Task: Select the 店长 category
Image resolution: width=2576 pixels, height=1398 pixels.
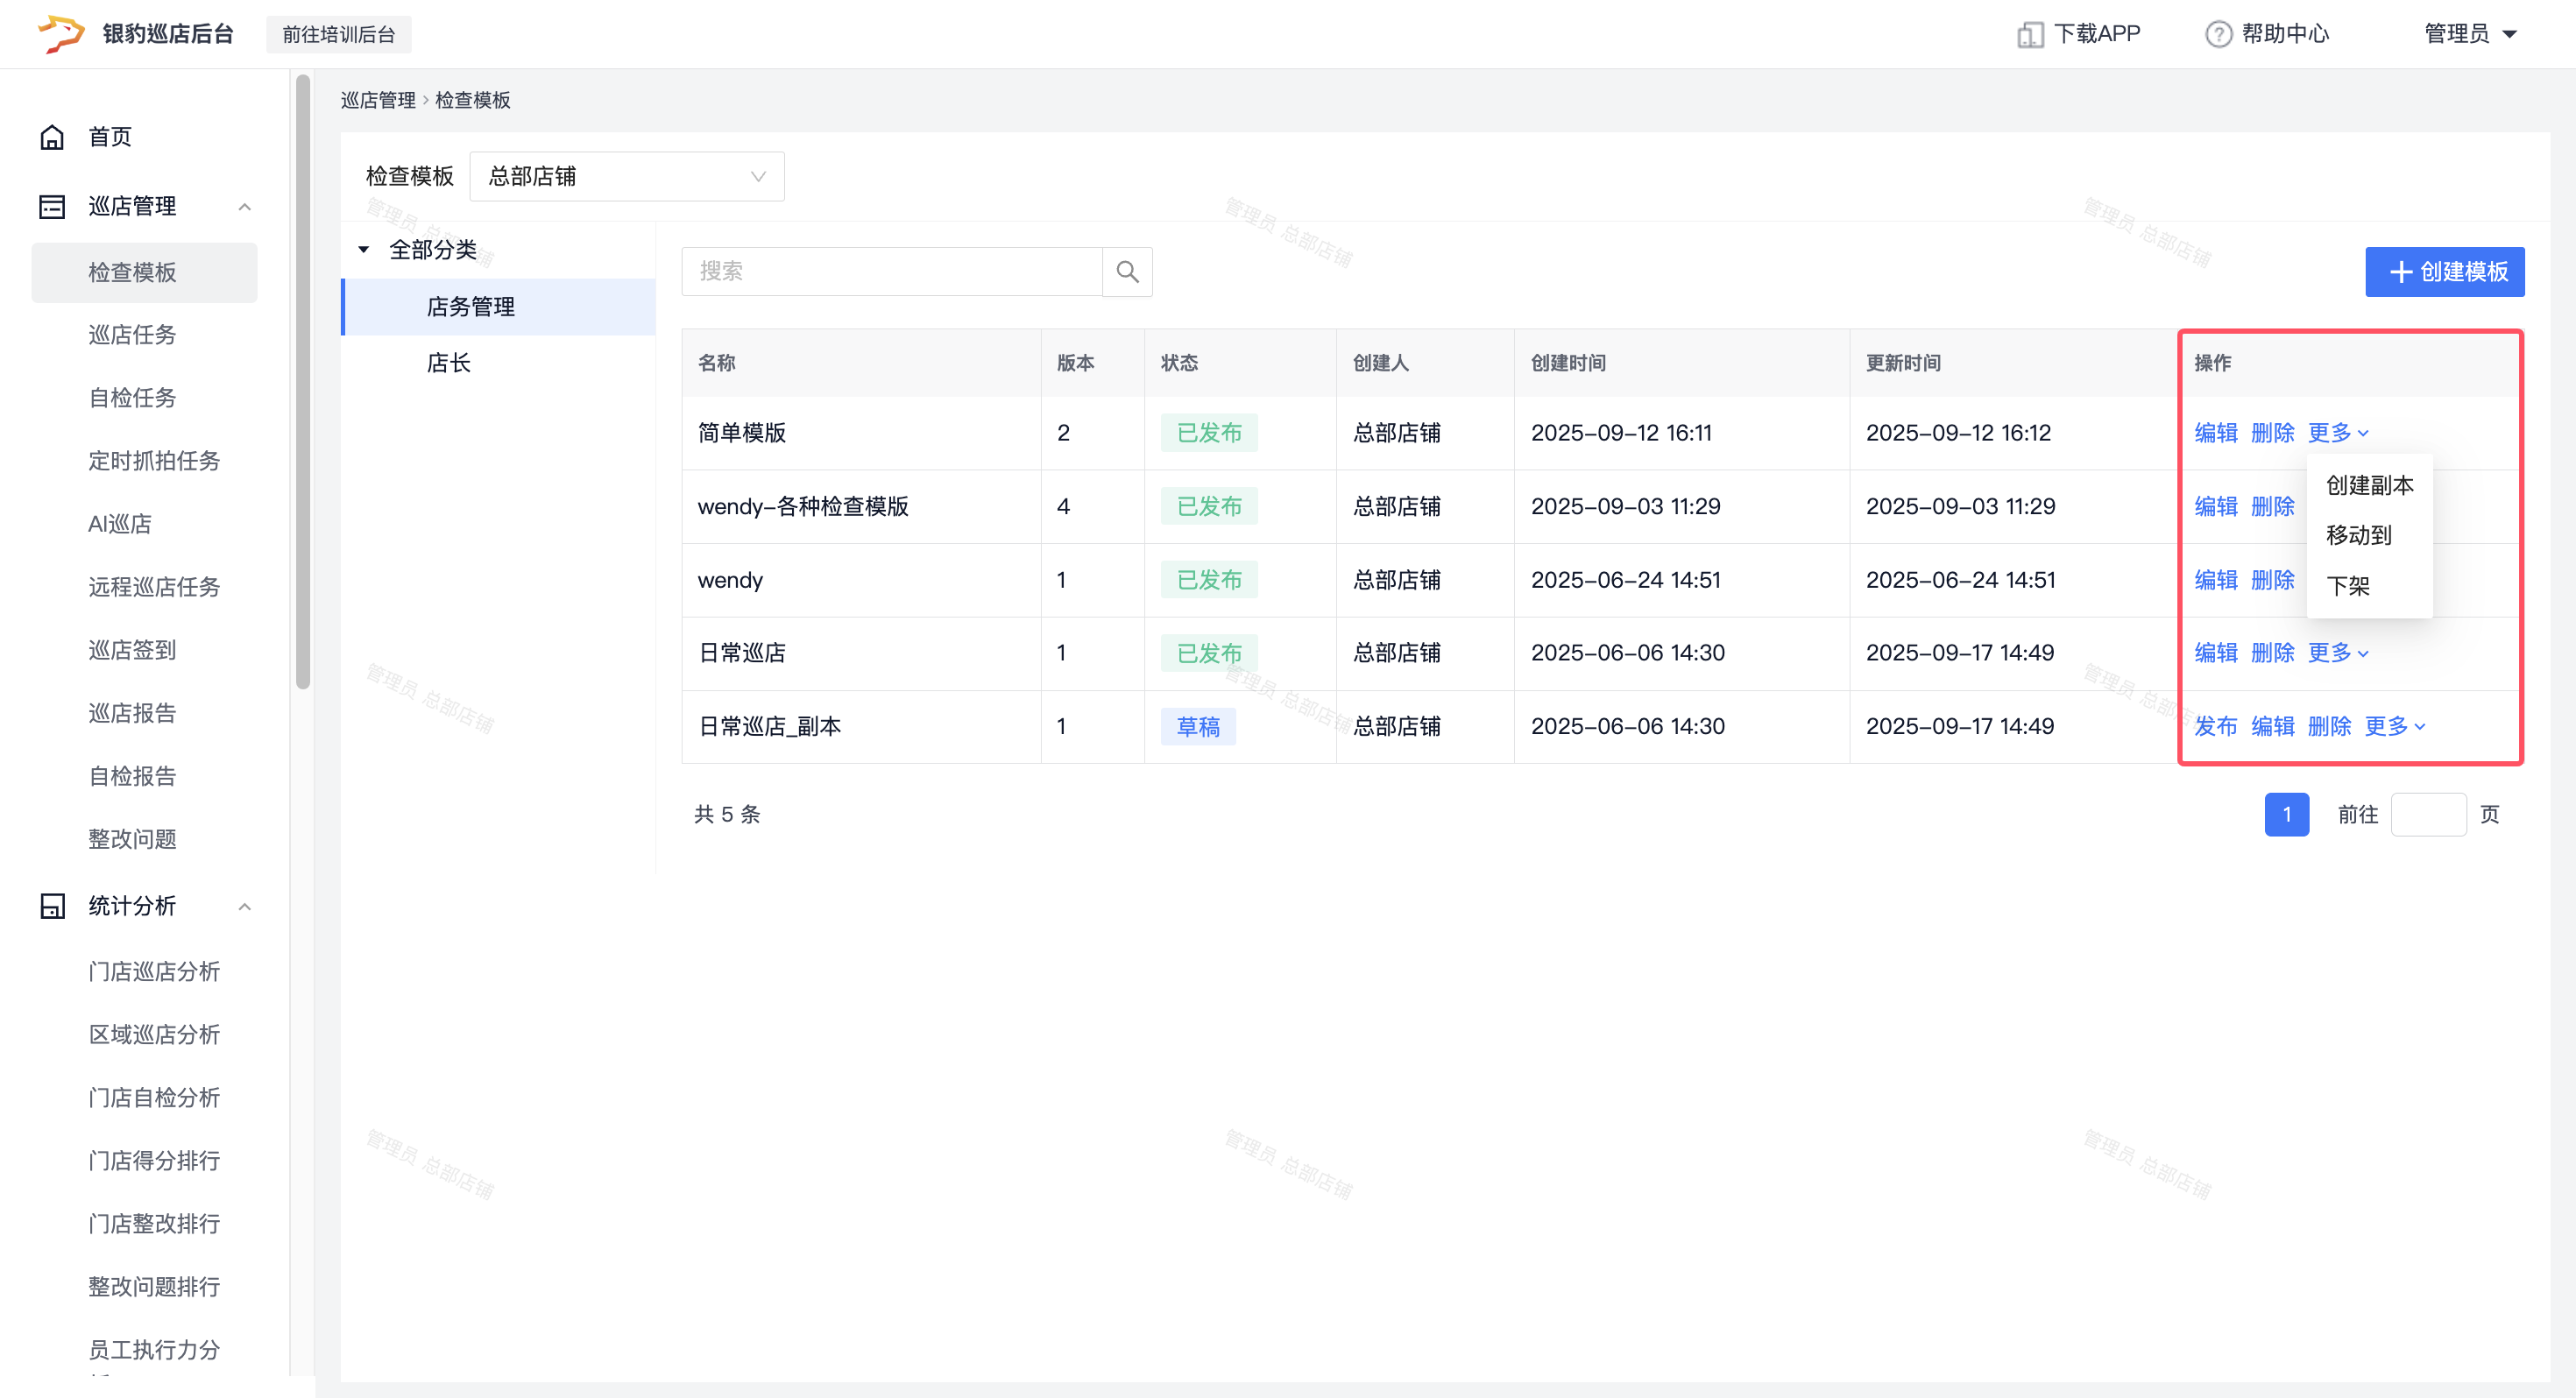Action: pyautogui.click(x=449, y=363)
